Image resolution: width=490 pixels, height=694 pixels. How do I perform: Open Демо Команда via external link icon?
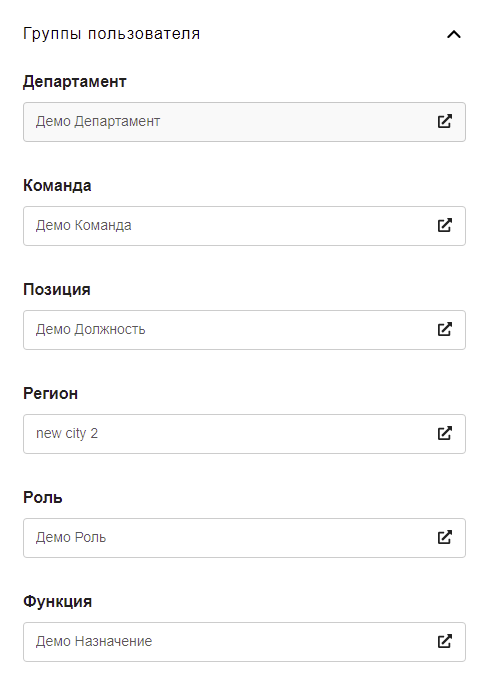[444, 225]
